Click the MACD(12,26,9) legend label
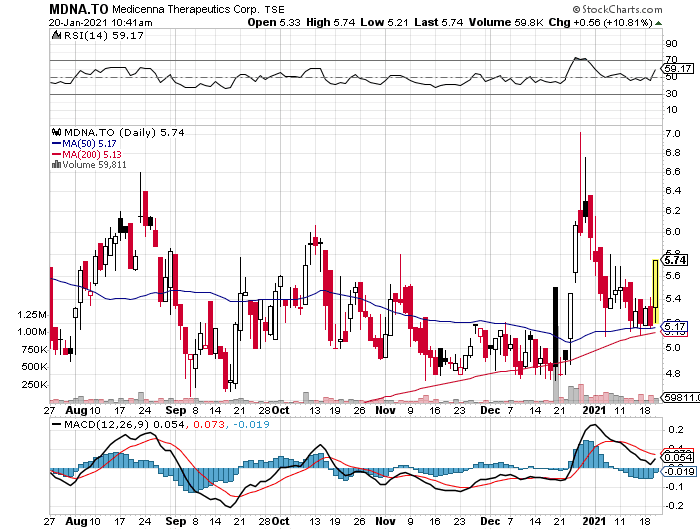Image resolution: width=700 pixels, height=530 pixels. point(108,424)
